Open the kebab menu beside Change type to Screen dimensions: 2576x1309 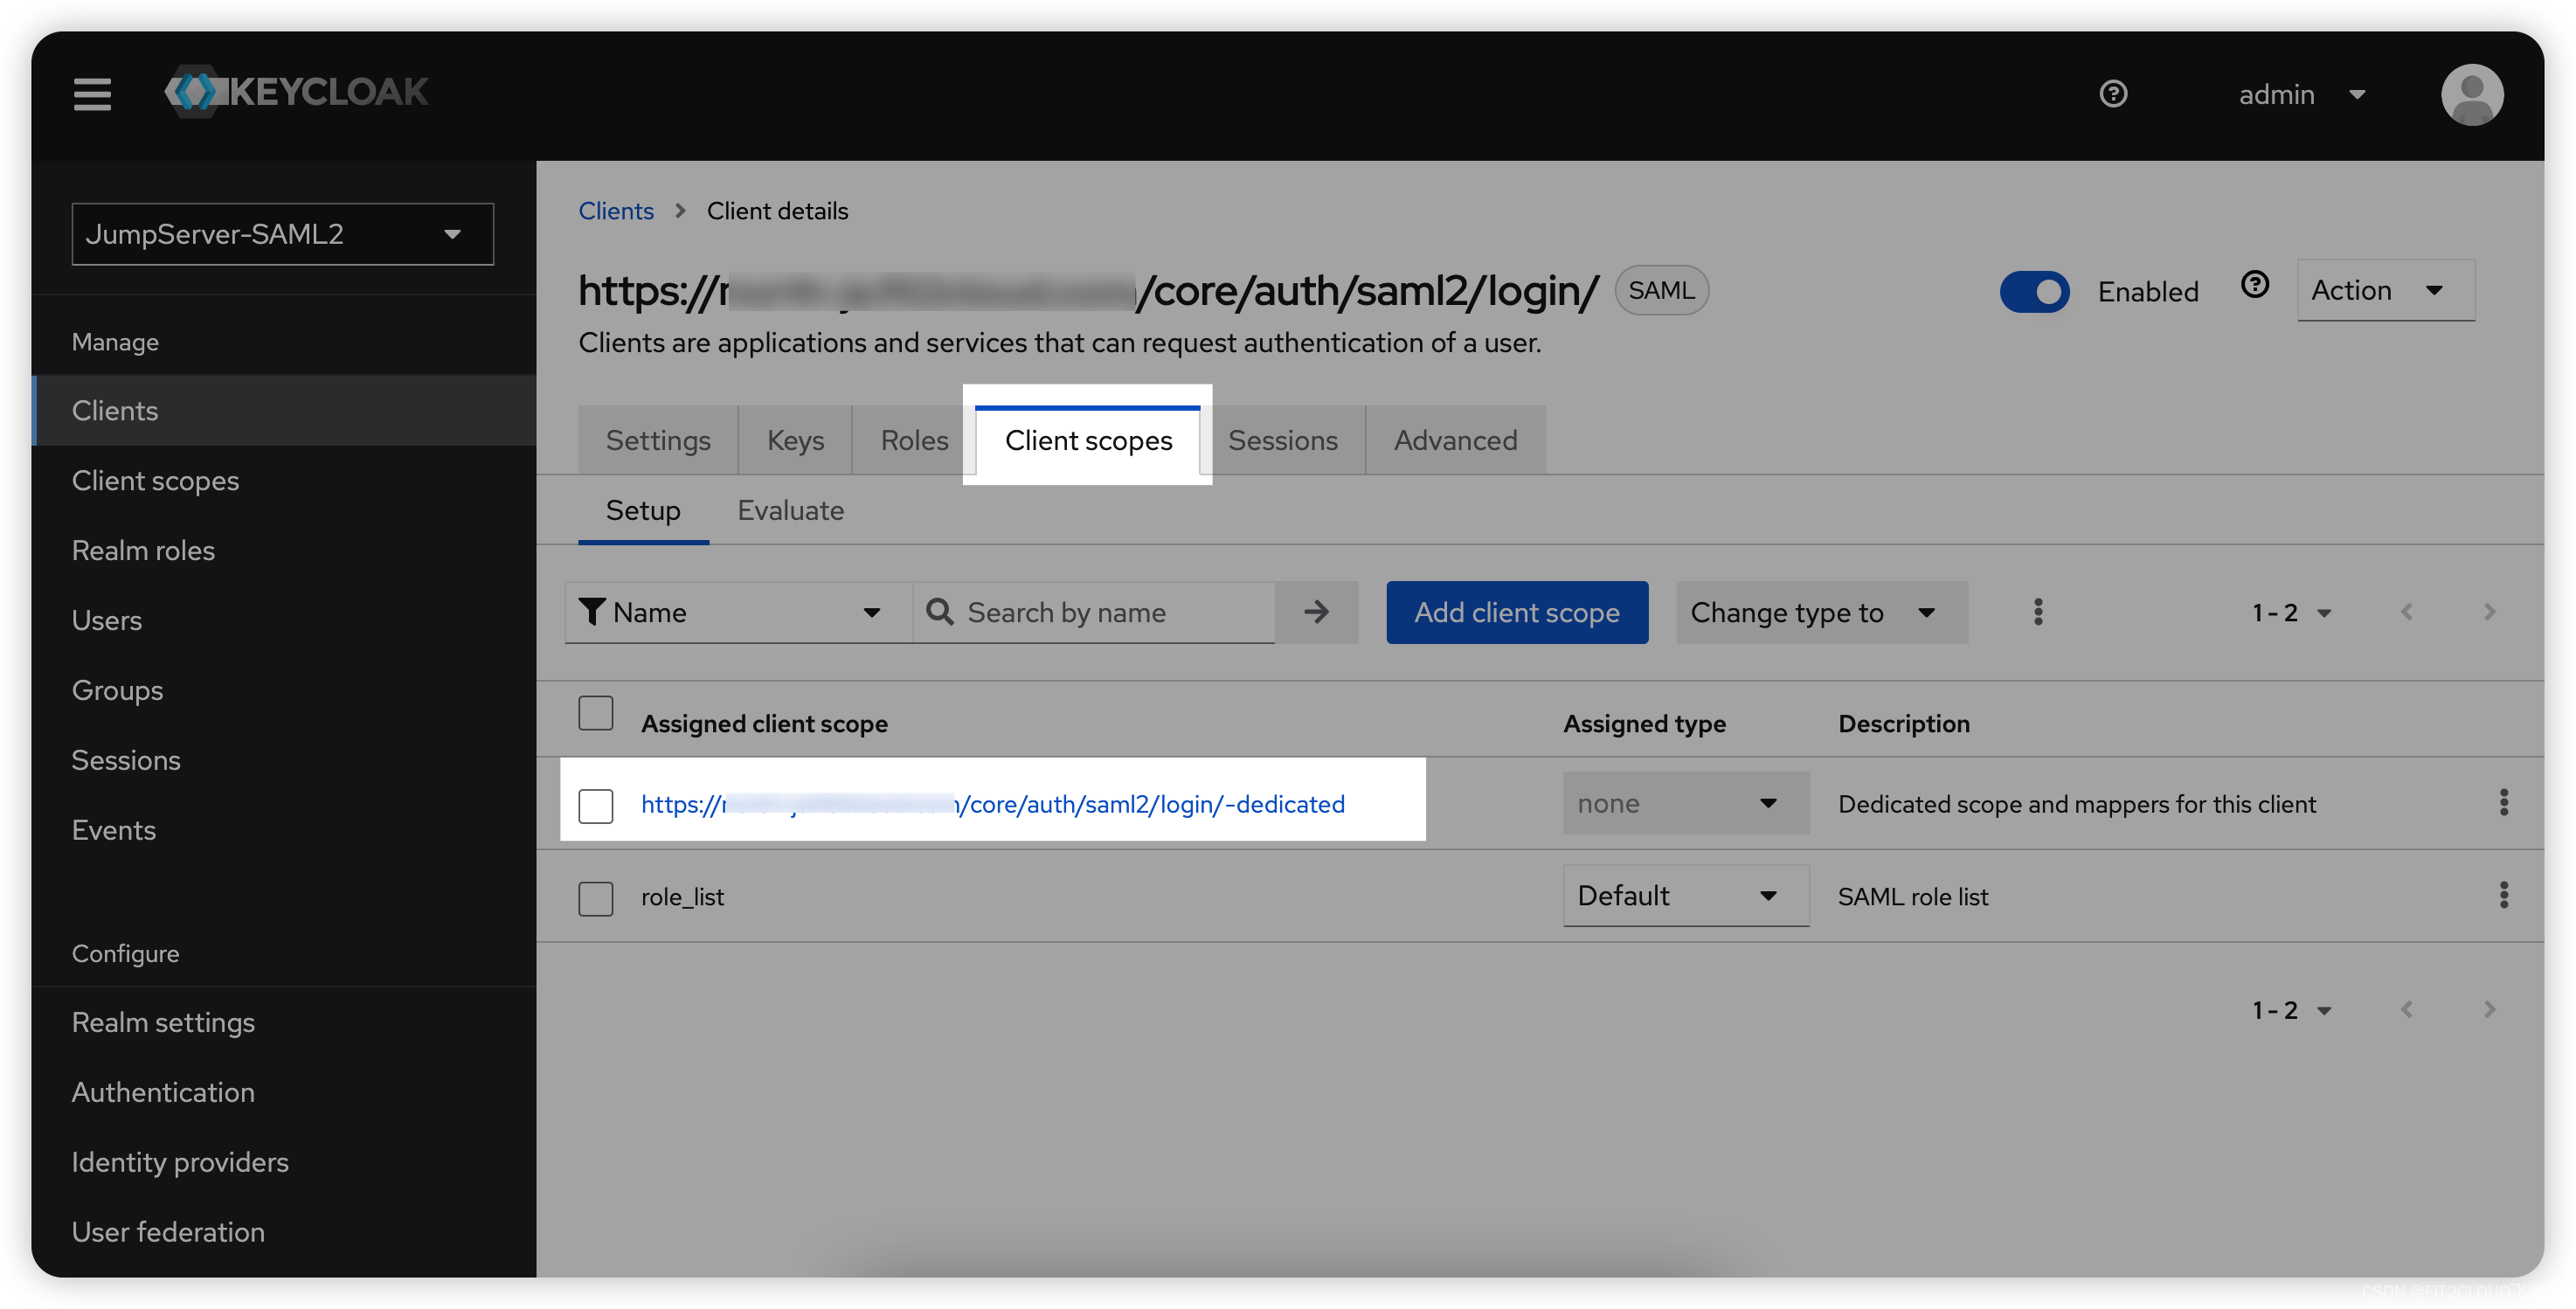tap(2037, 612)
